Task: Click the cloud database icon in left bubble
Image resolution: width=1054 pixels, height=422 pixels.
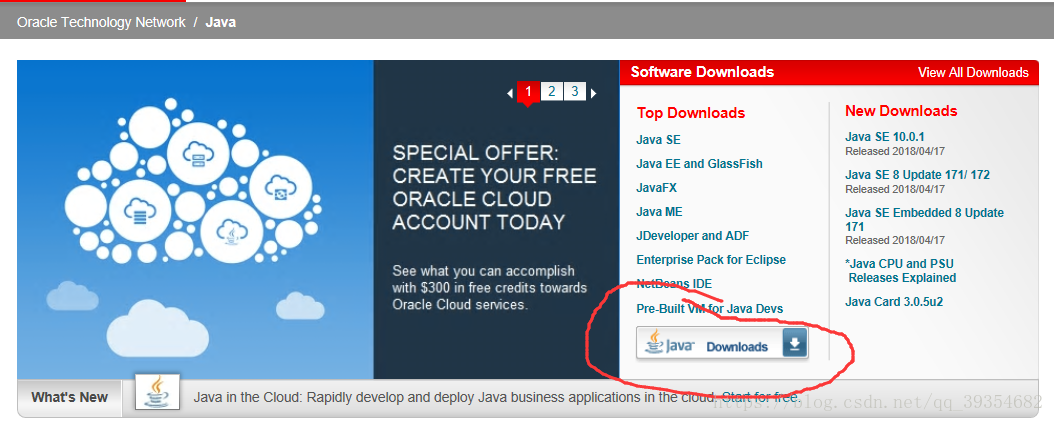Action: pos(140,210)
